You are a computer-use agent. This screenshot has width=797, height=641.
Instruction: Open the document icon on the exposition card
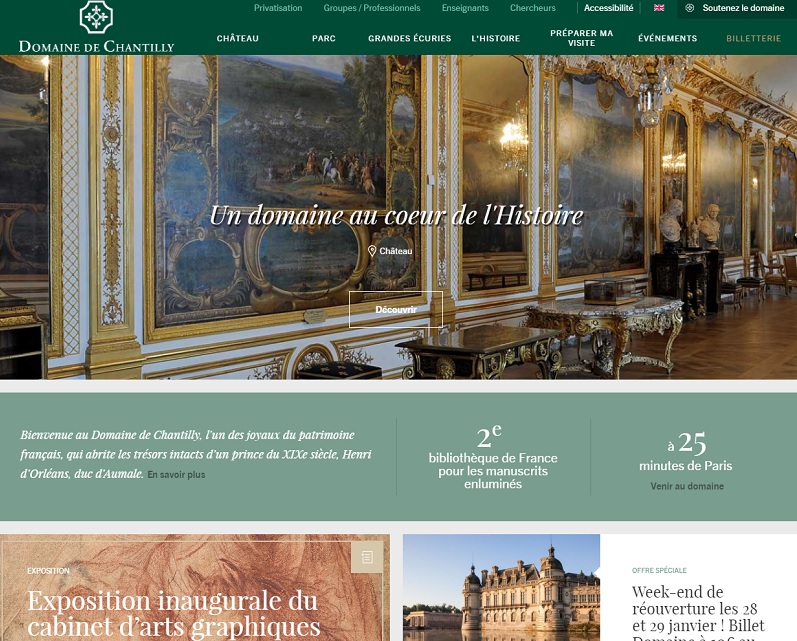(366, 557)
